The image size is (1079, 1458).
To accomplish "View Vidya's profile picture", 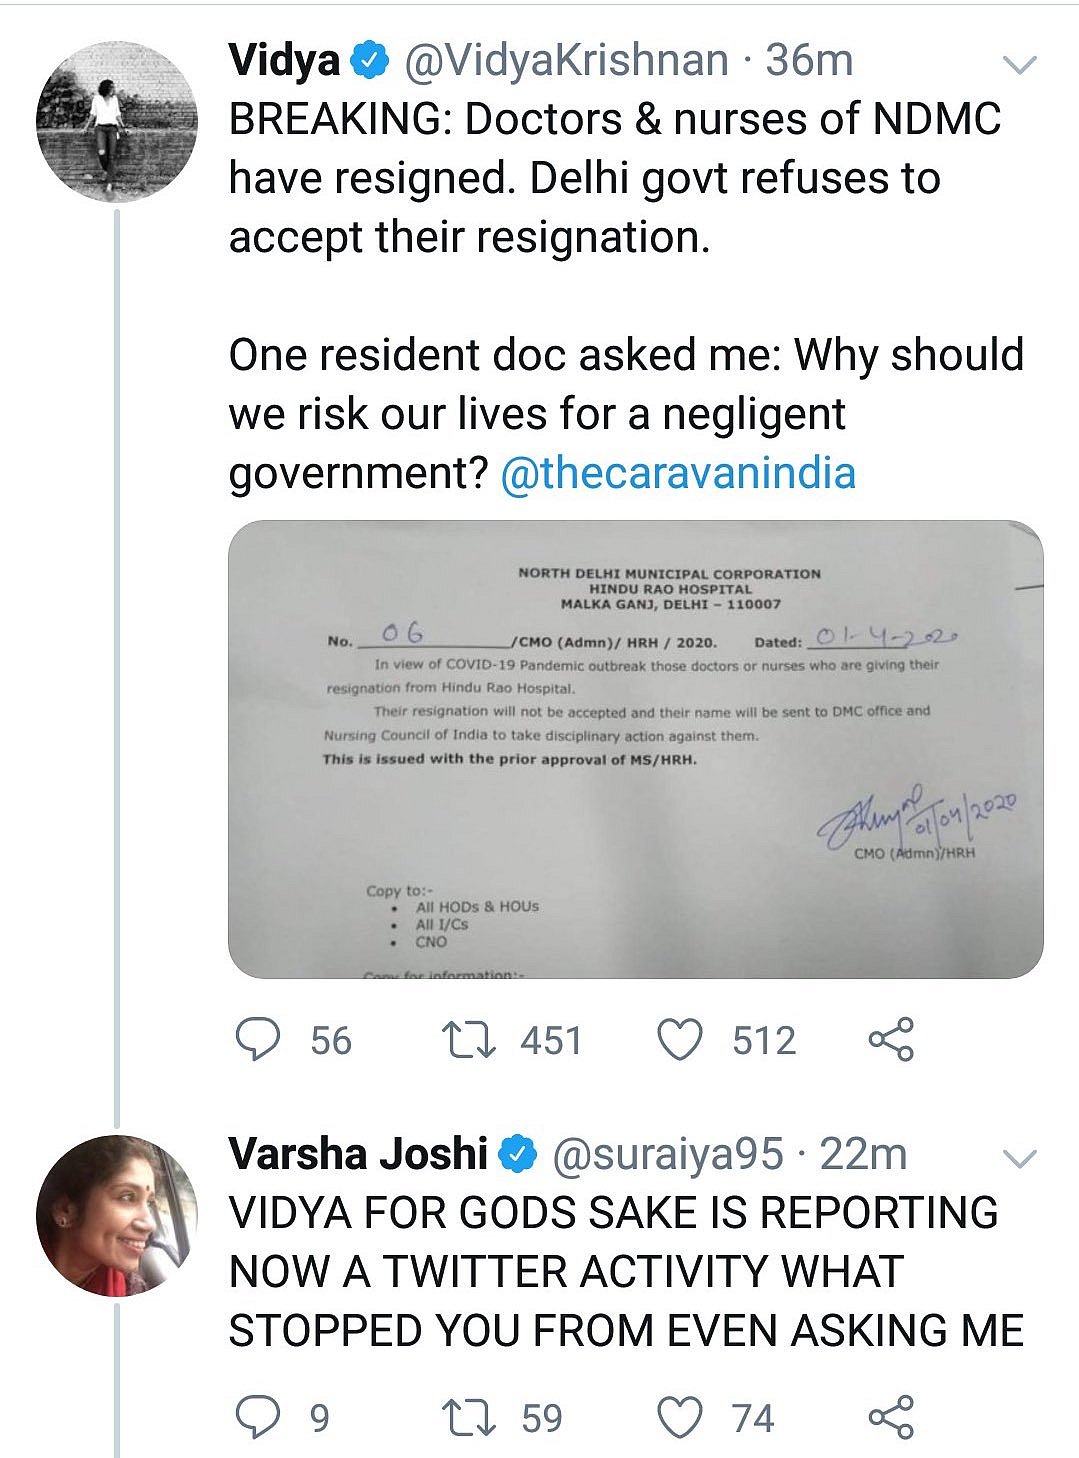I will (x=117, y=122).
